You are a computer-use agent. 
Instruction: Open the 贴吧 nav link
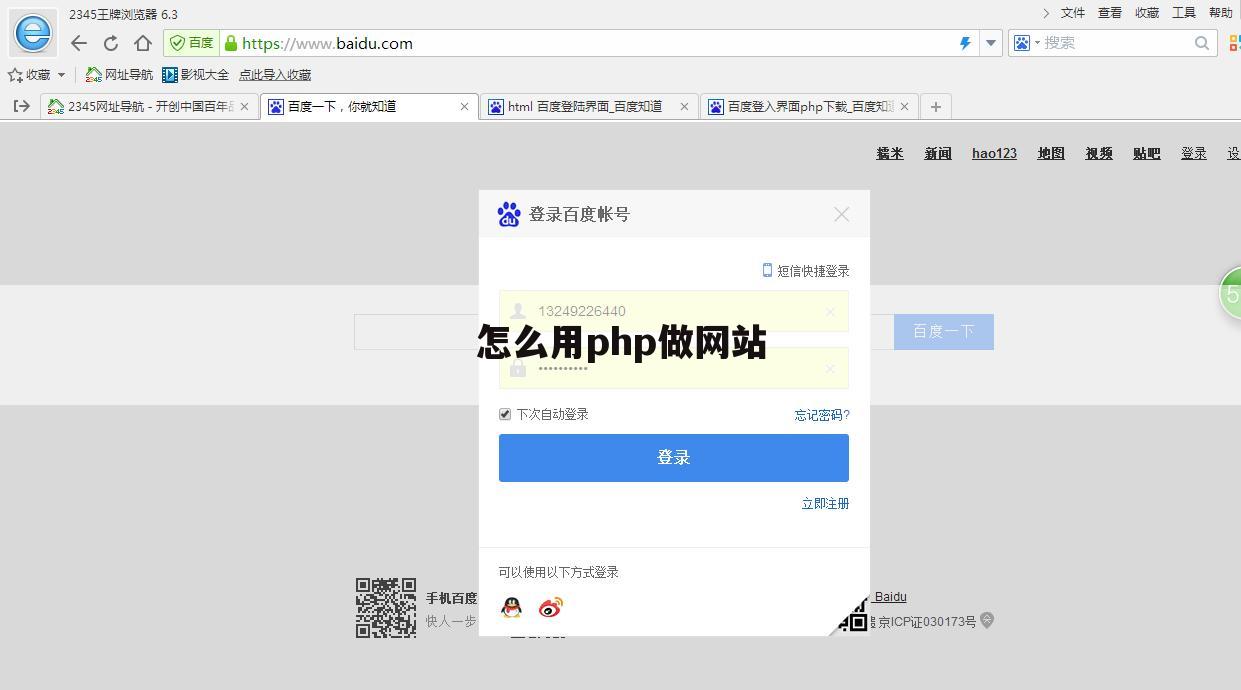(x=1147, y=153)
